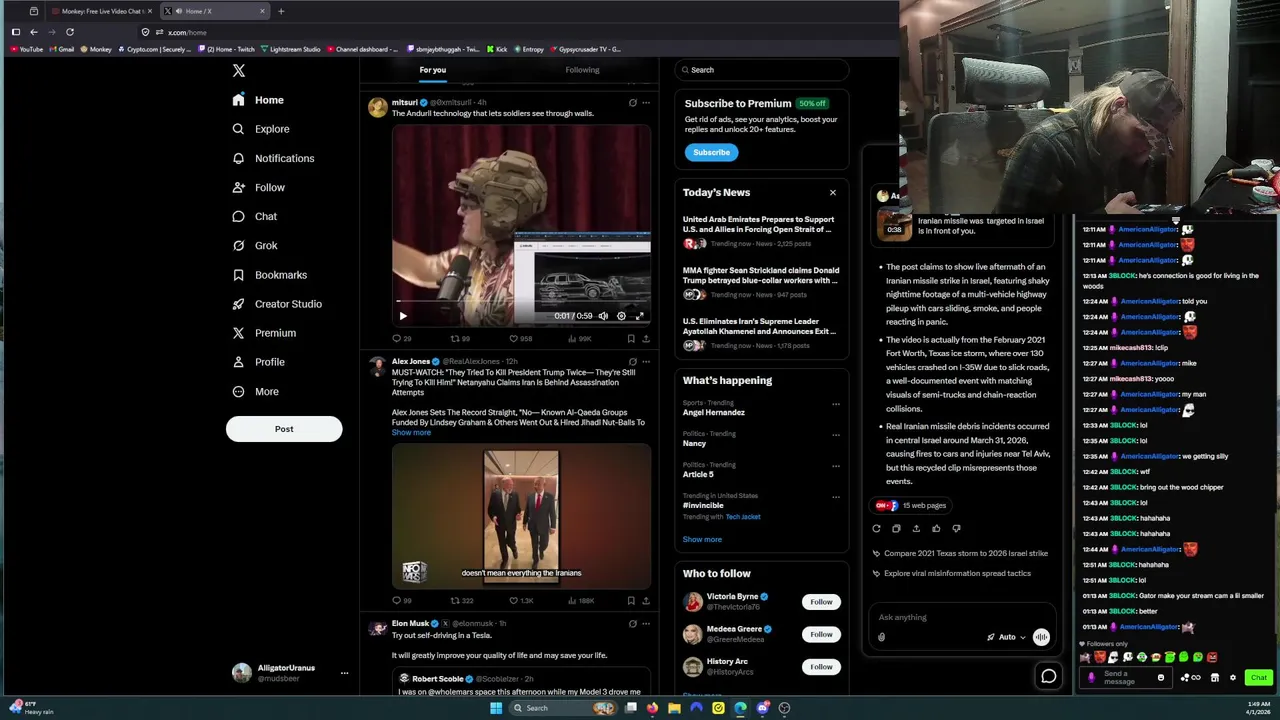Open the Grok Auto mode dropdown
The height and width of the screenshot is (720, 1280).
tap(1007, 637)
